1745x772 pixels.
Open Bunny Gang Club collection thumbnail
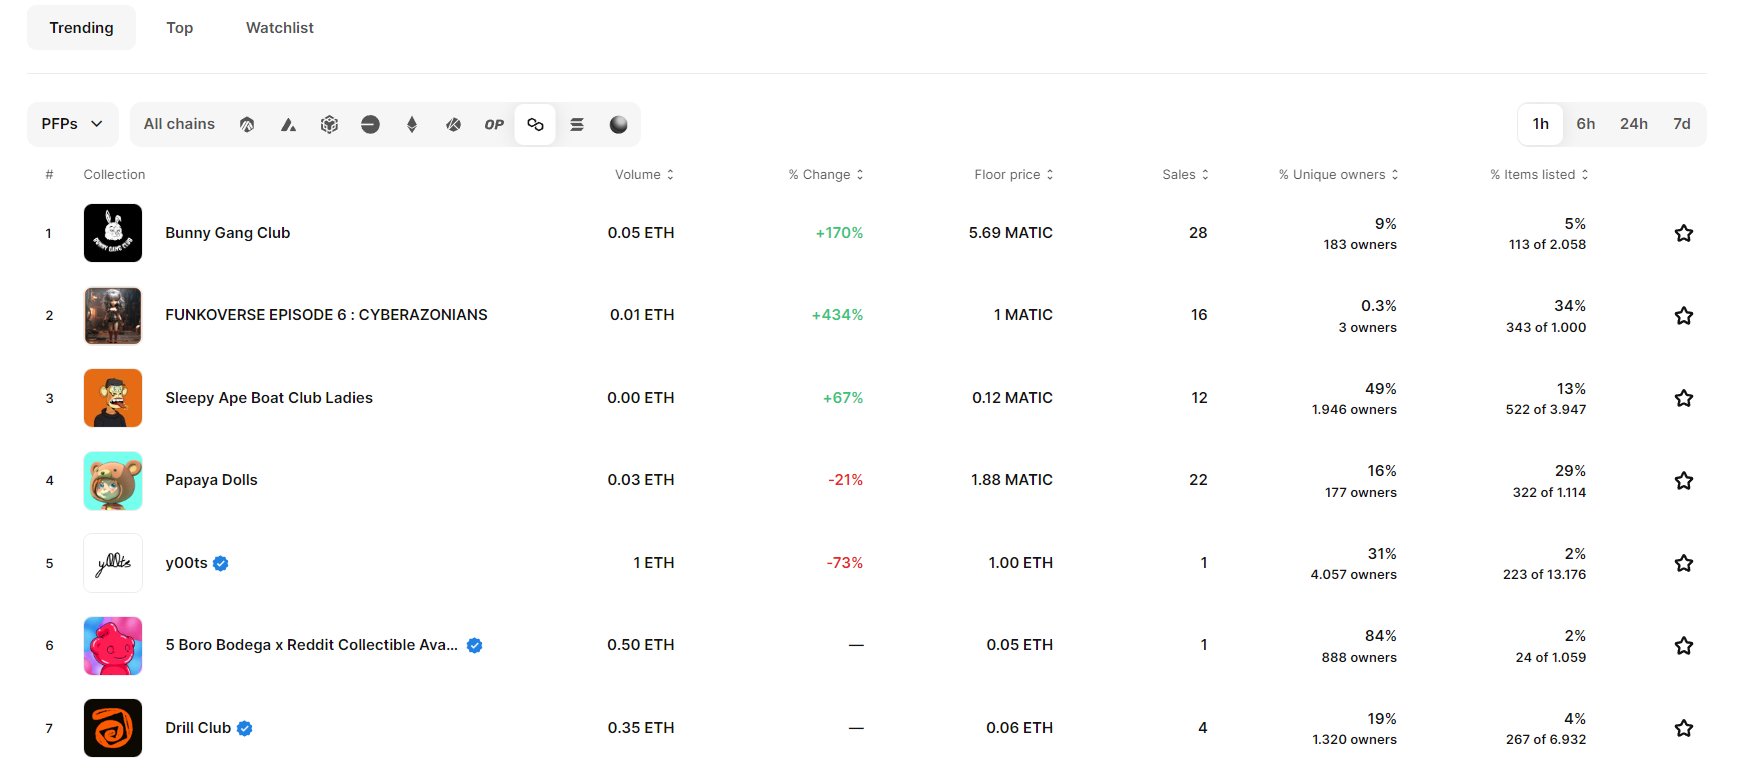click(x=113, y=233)
